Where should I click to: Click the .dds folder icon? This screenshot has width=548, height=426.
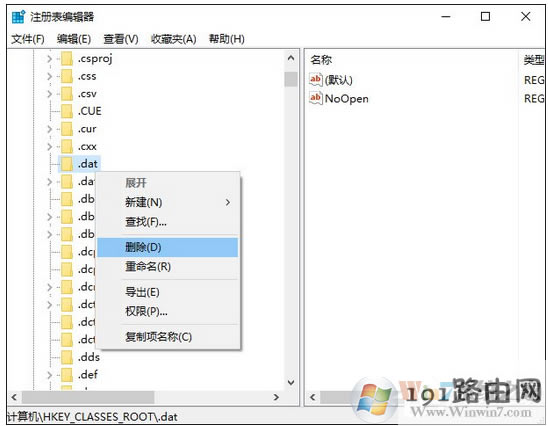tap(66, 357)
